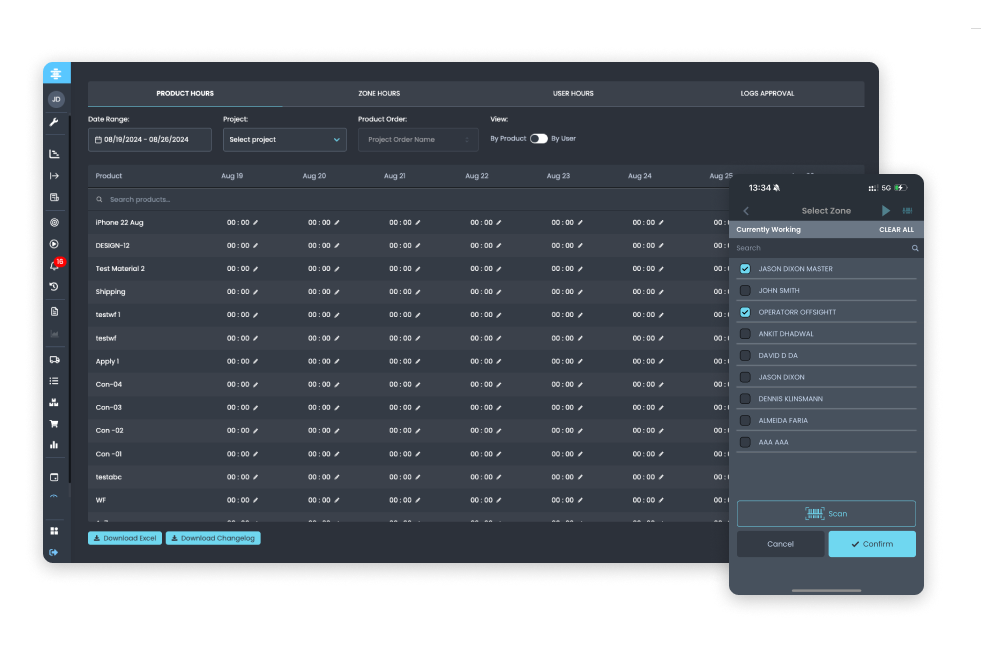This screenshot has width=981, height=652.
Task: Click the arrow-to-right import icon in sidebar
Action: (54, 176)
